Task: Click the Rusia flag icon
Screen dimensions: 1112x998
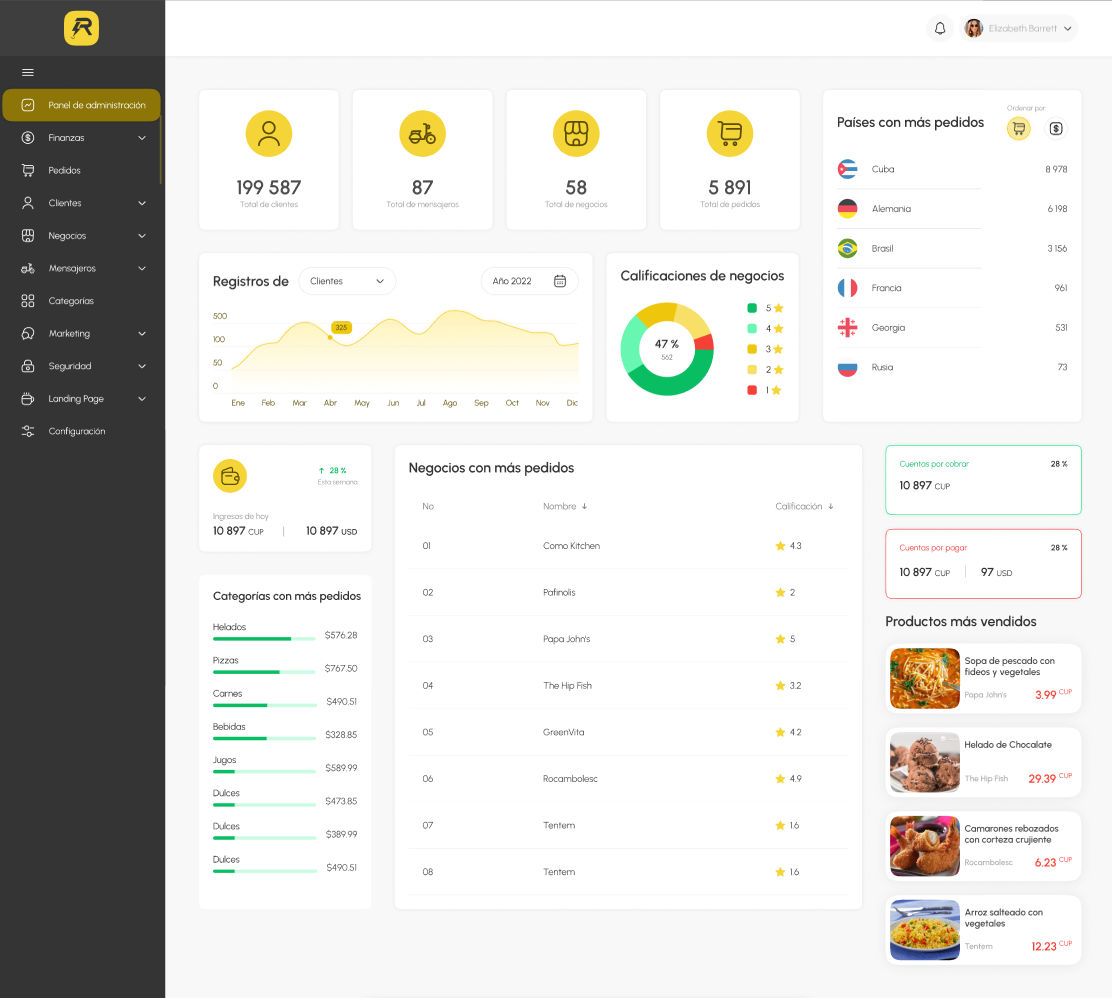Action: tap(847, 367)
